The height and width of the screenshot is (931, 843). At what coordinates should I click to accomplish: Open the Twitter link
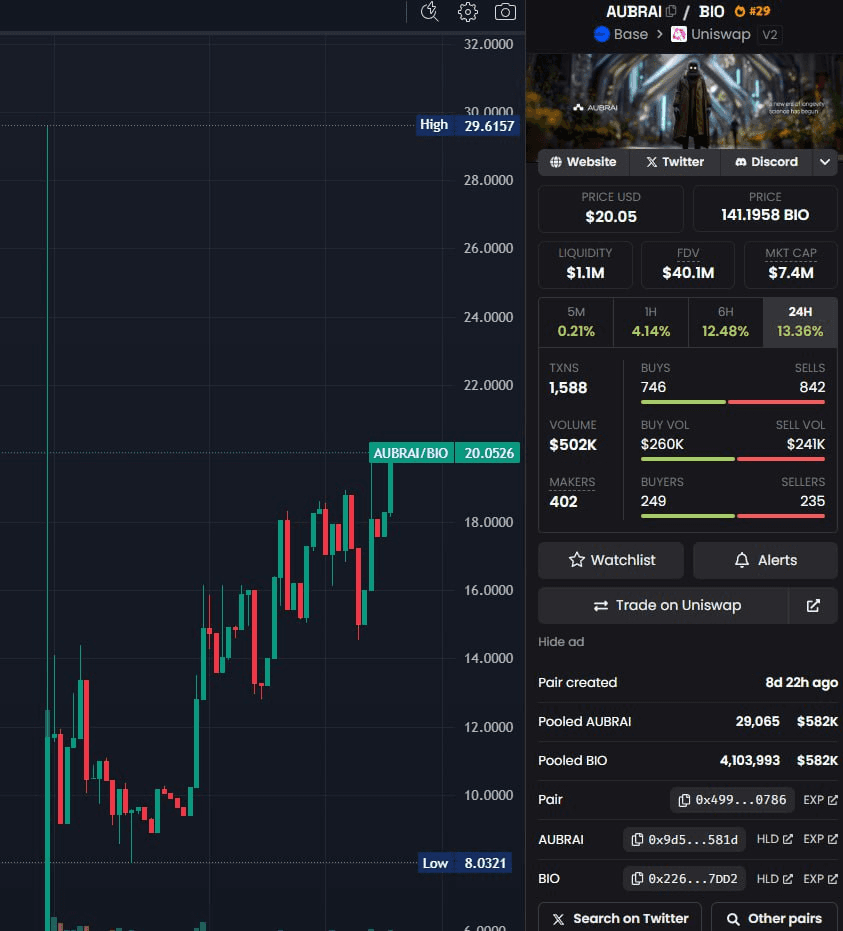point(675,162)
